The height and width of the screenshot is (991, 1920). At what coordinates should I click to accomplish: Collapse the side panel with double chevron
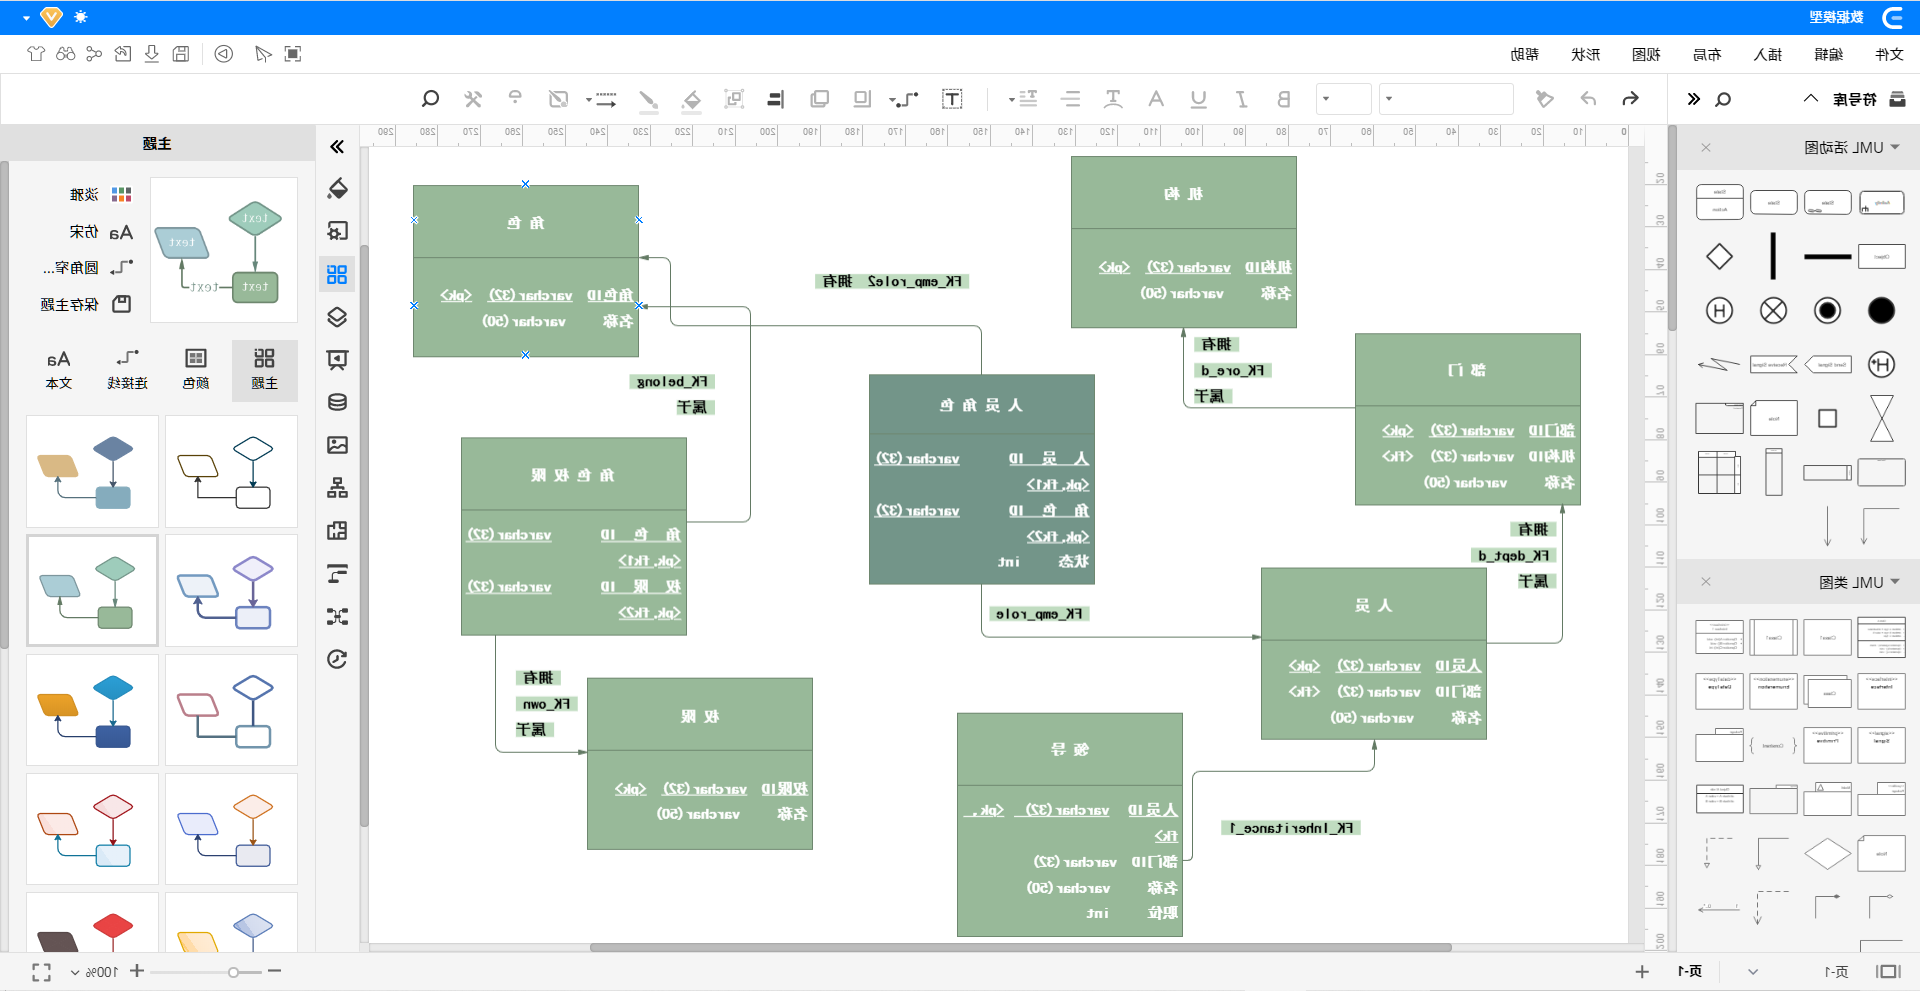[x=337, y=147]
